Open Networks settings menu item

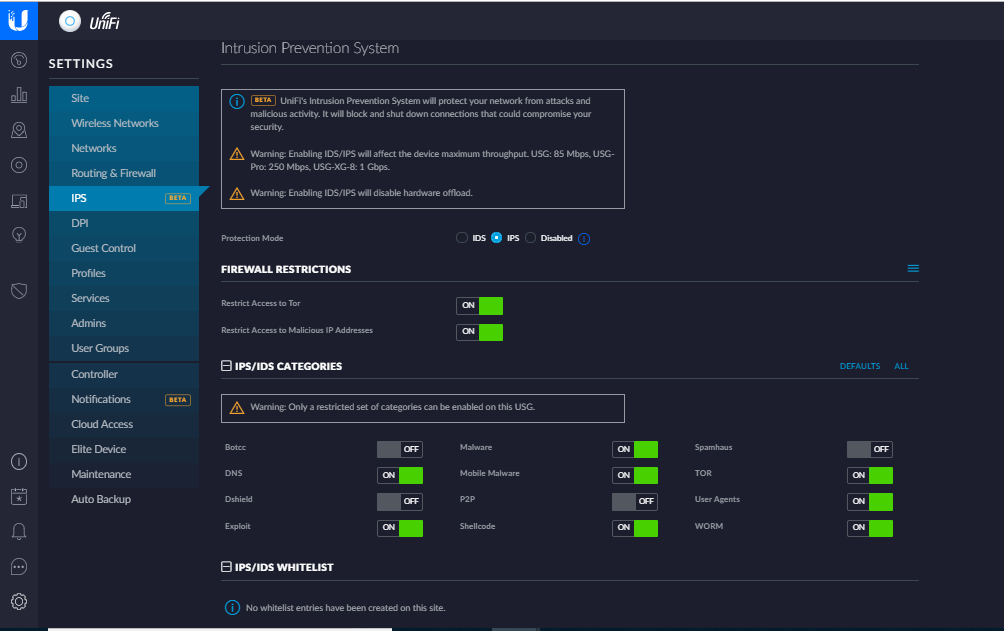124,148
